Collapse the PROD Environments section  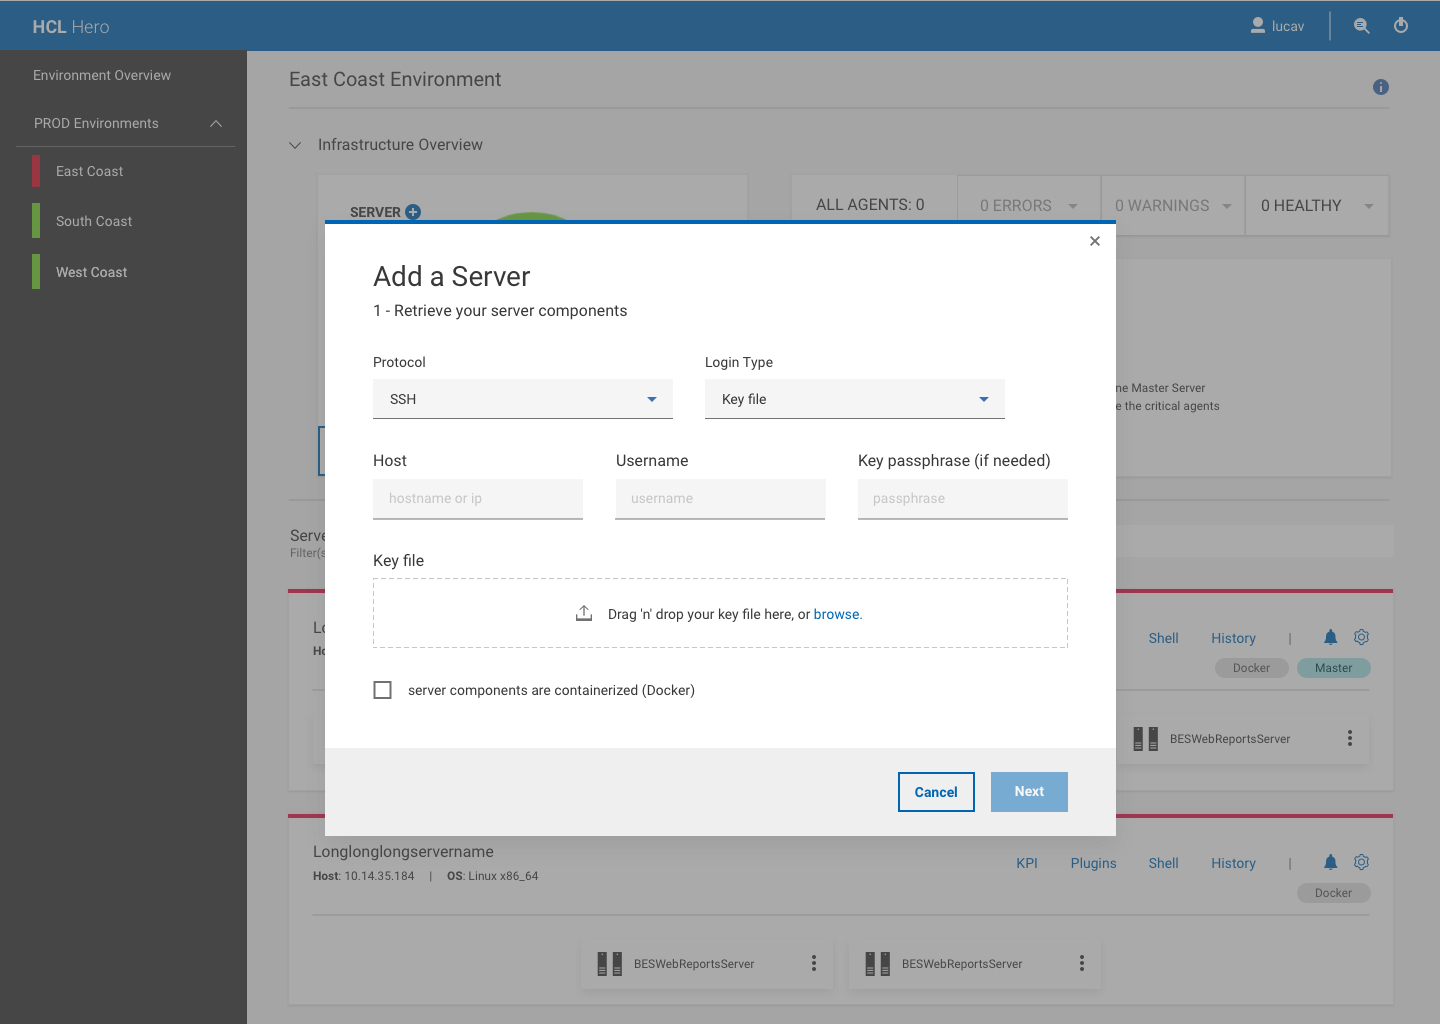tap(215, 123)
